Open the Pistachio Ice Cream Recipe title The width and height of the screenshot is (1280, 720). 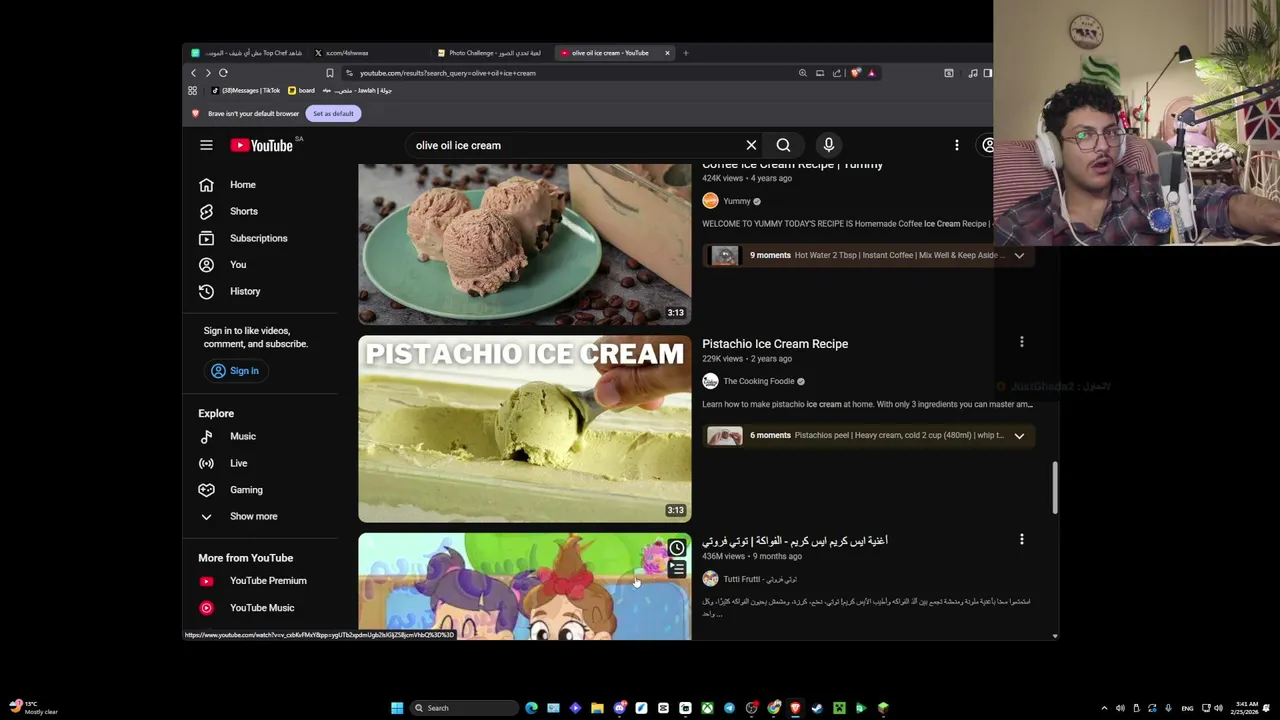click(x=775, y=343)
